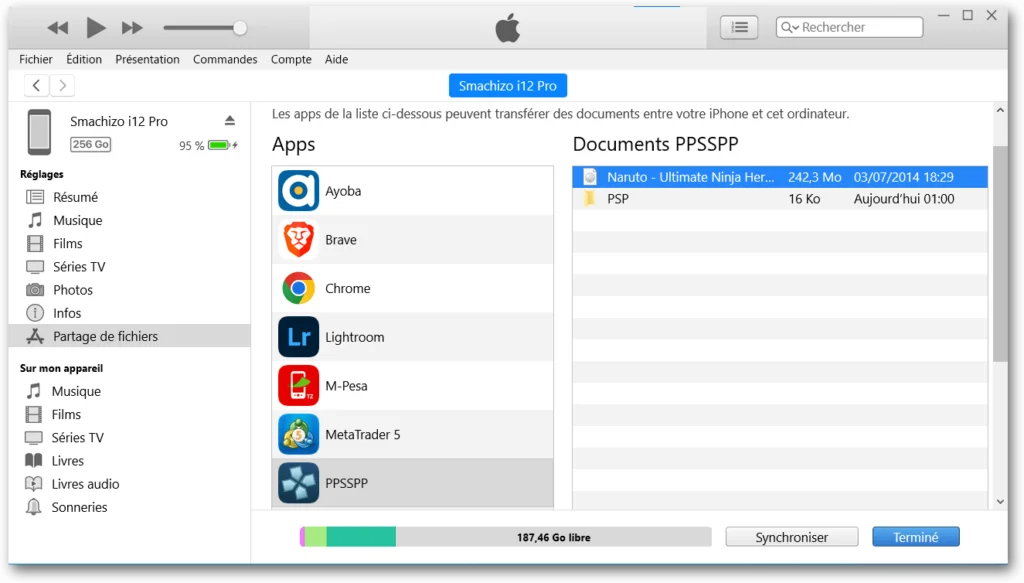Click the Terminé button
Screen dimensions: 1024x583
[916, 537]
